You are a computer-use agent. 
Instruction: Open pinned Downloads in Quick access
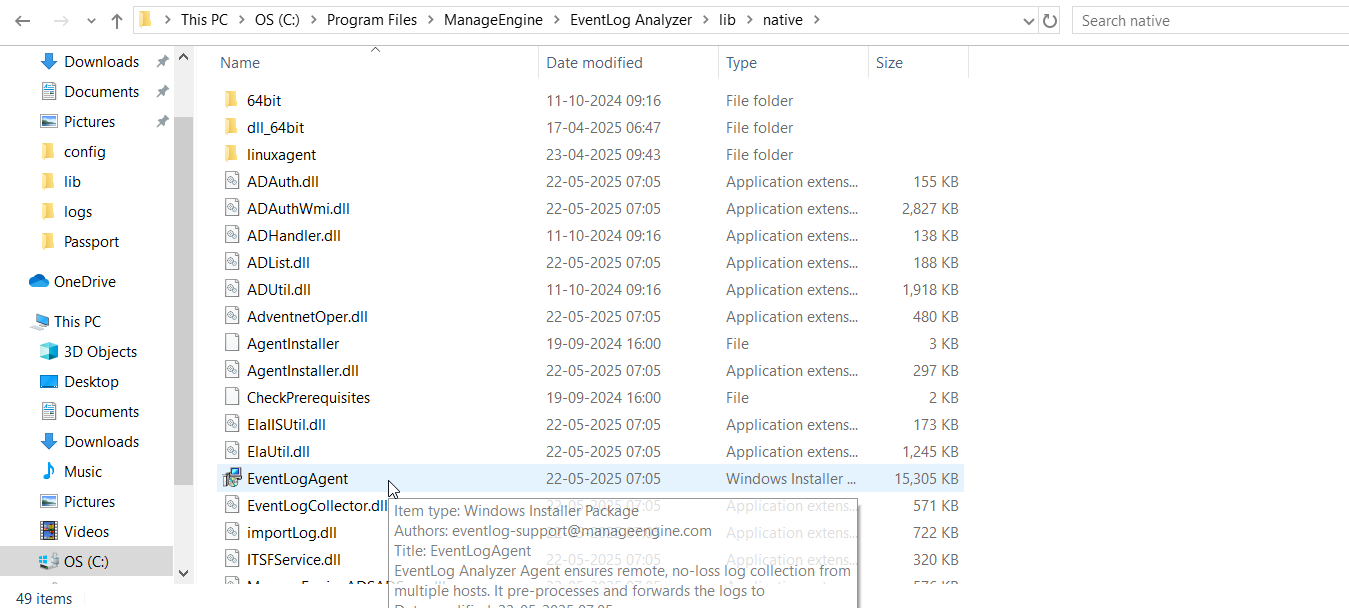pyautogui.click(x=101, y=62)
